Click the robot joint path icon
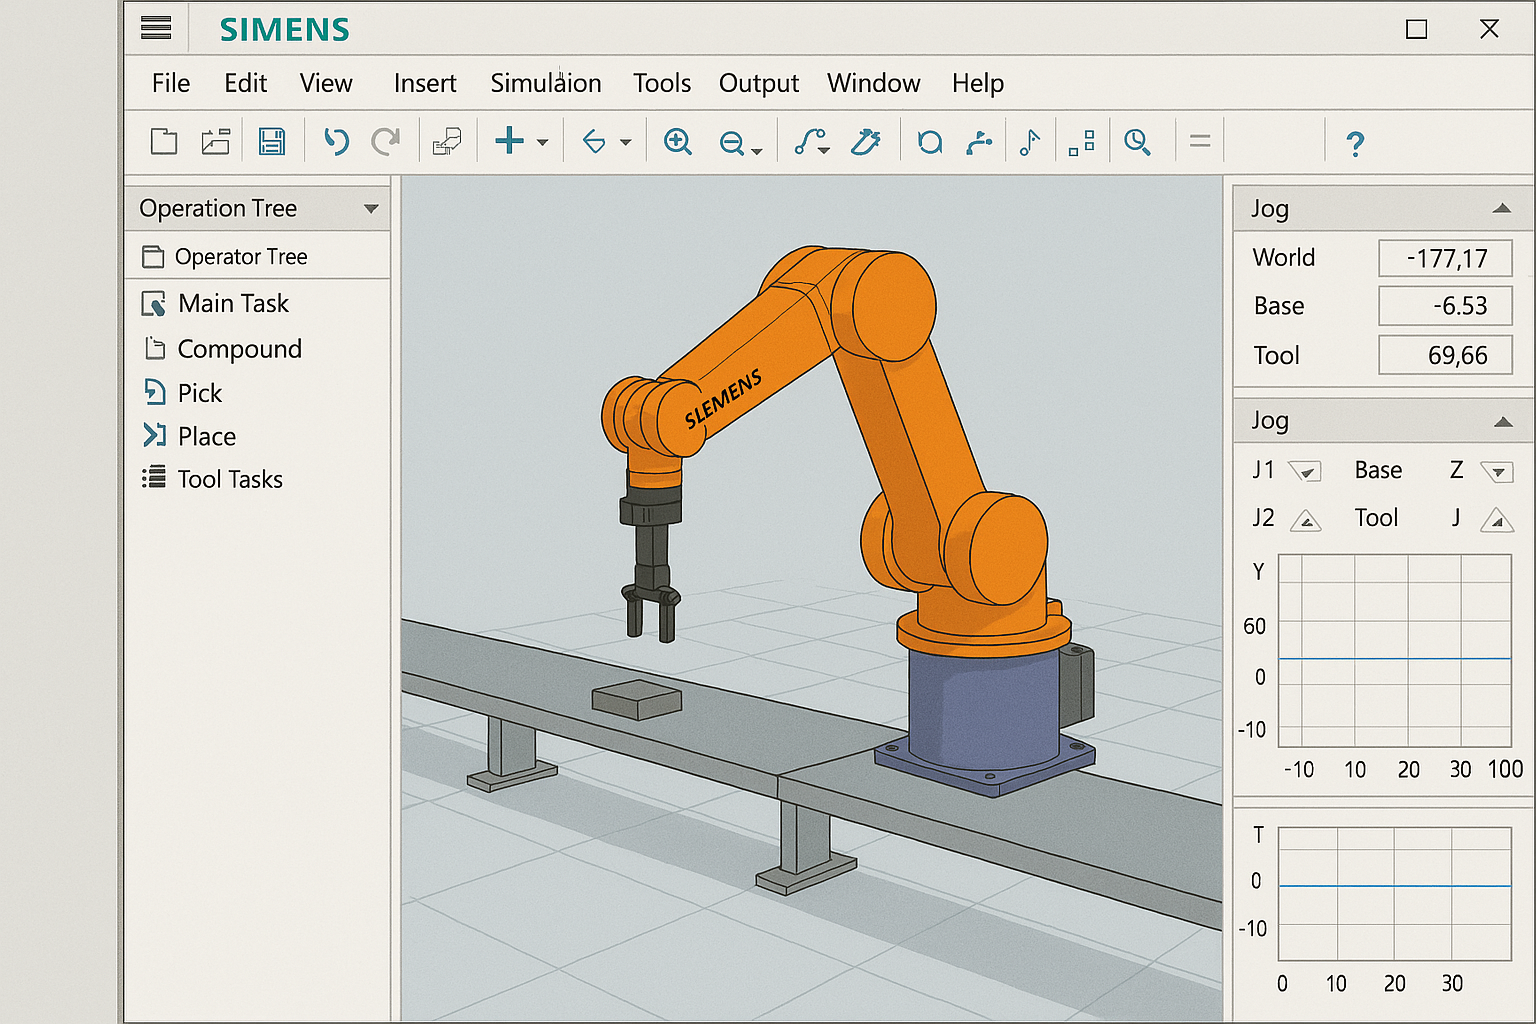 point(979,143)
